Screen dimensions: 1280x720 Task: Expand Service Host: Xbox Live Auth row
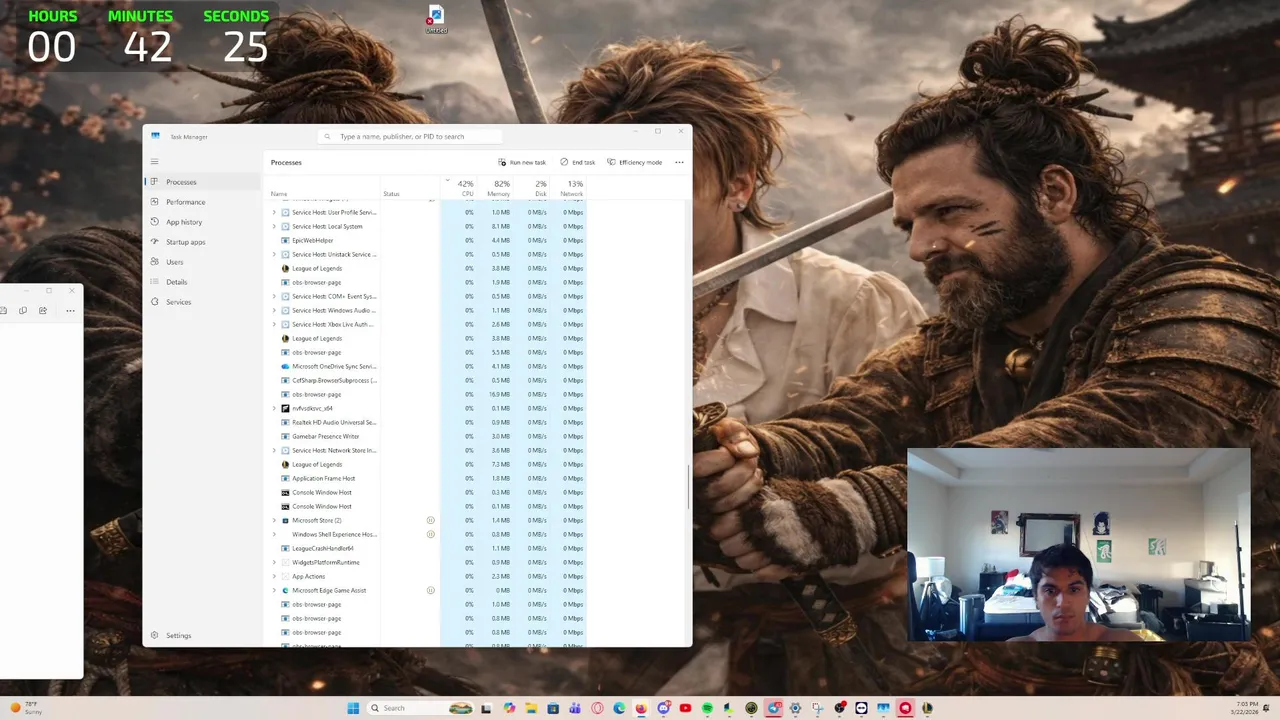[274, 324]
